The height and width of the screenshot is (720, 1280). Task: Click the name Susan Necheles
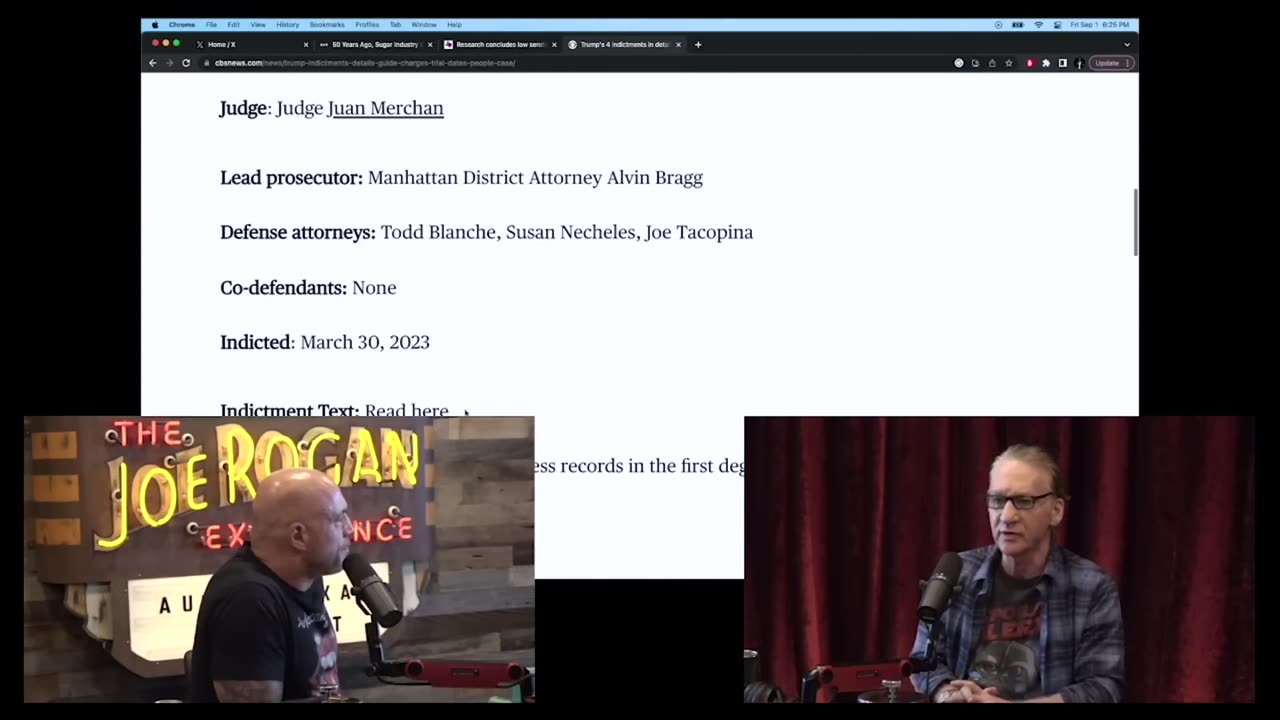(571, 232)
